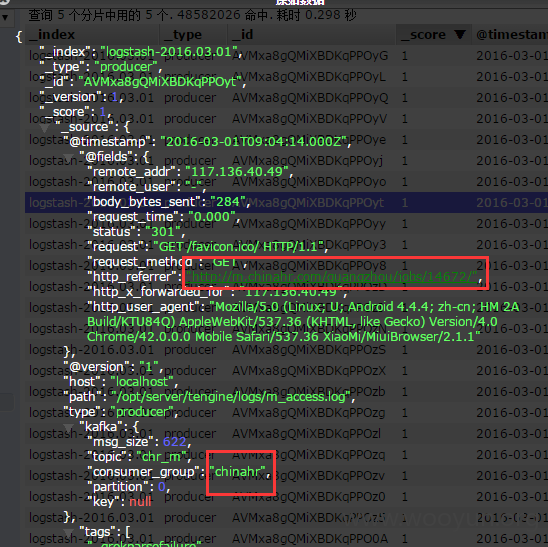The width and height of the screenshot is (548, 547).
Task: Sort by the _score column header
Action: pos(433,35)
